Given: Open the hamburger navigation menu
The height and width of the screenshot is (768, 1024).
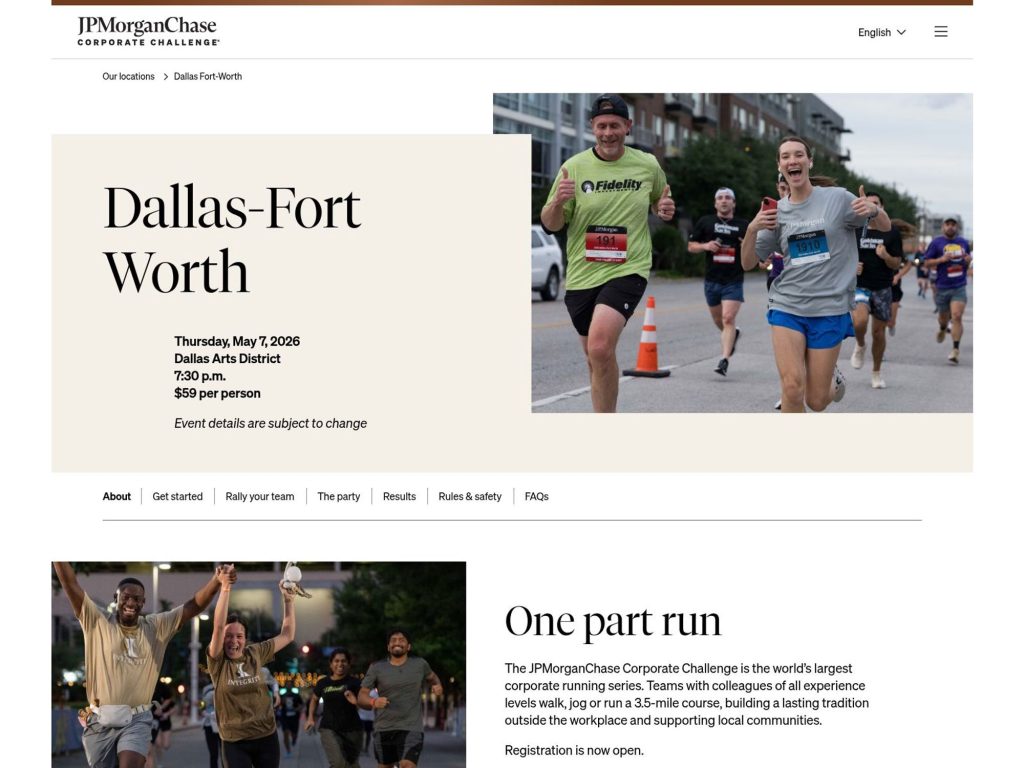Looking at the screenshot, I should click(x=941, y=31).
